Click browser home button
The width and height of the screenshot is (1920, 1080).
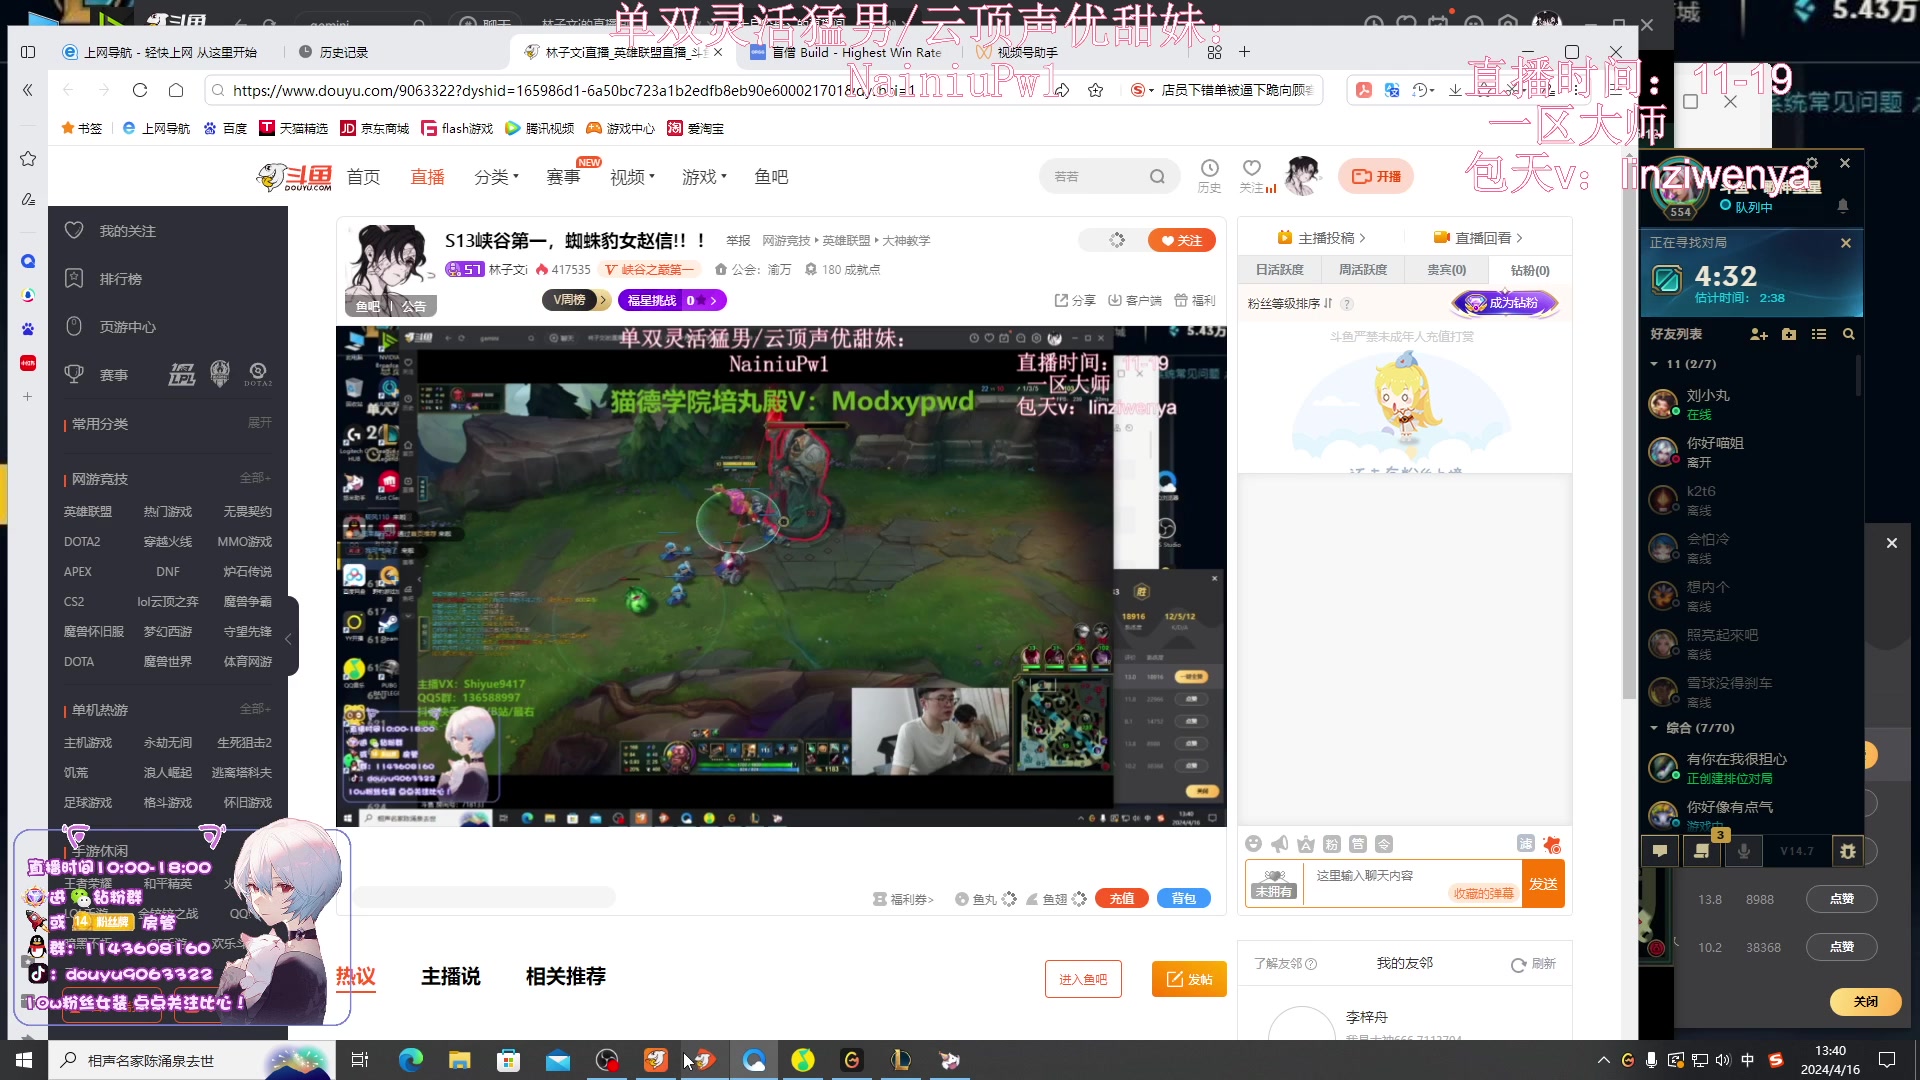(176, 90)
